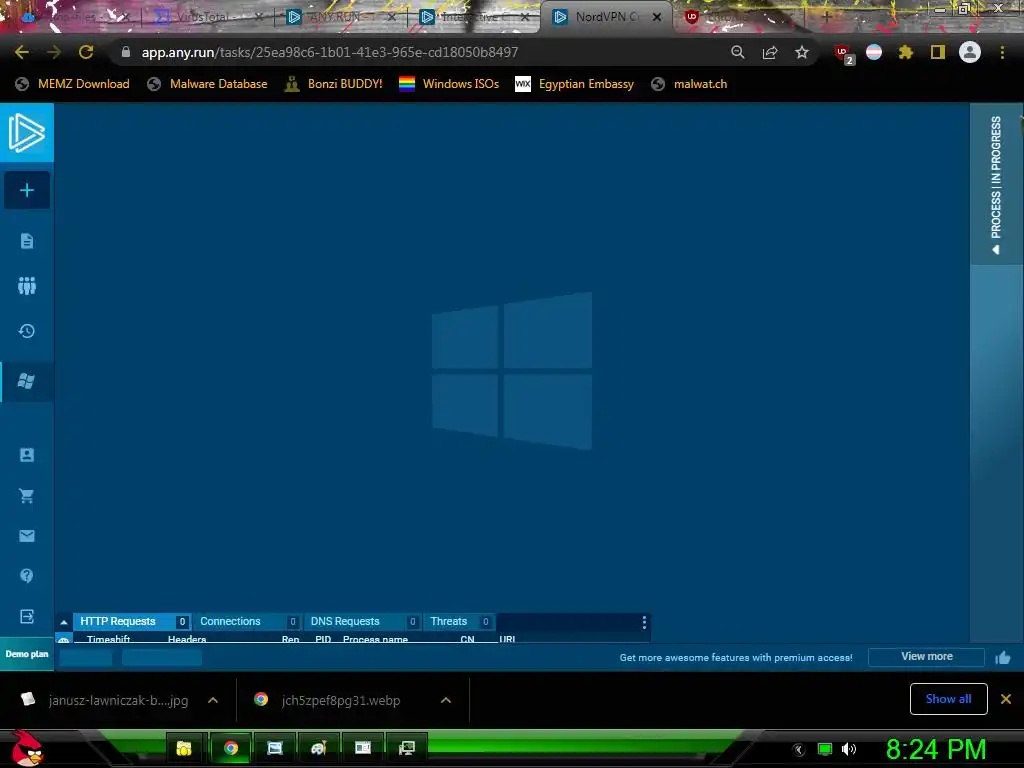This screenshot has width=1024, height=768.
Task: Click the logout exit icon in the sidebar
Action: click(x=27, y=616)
